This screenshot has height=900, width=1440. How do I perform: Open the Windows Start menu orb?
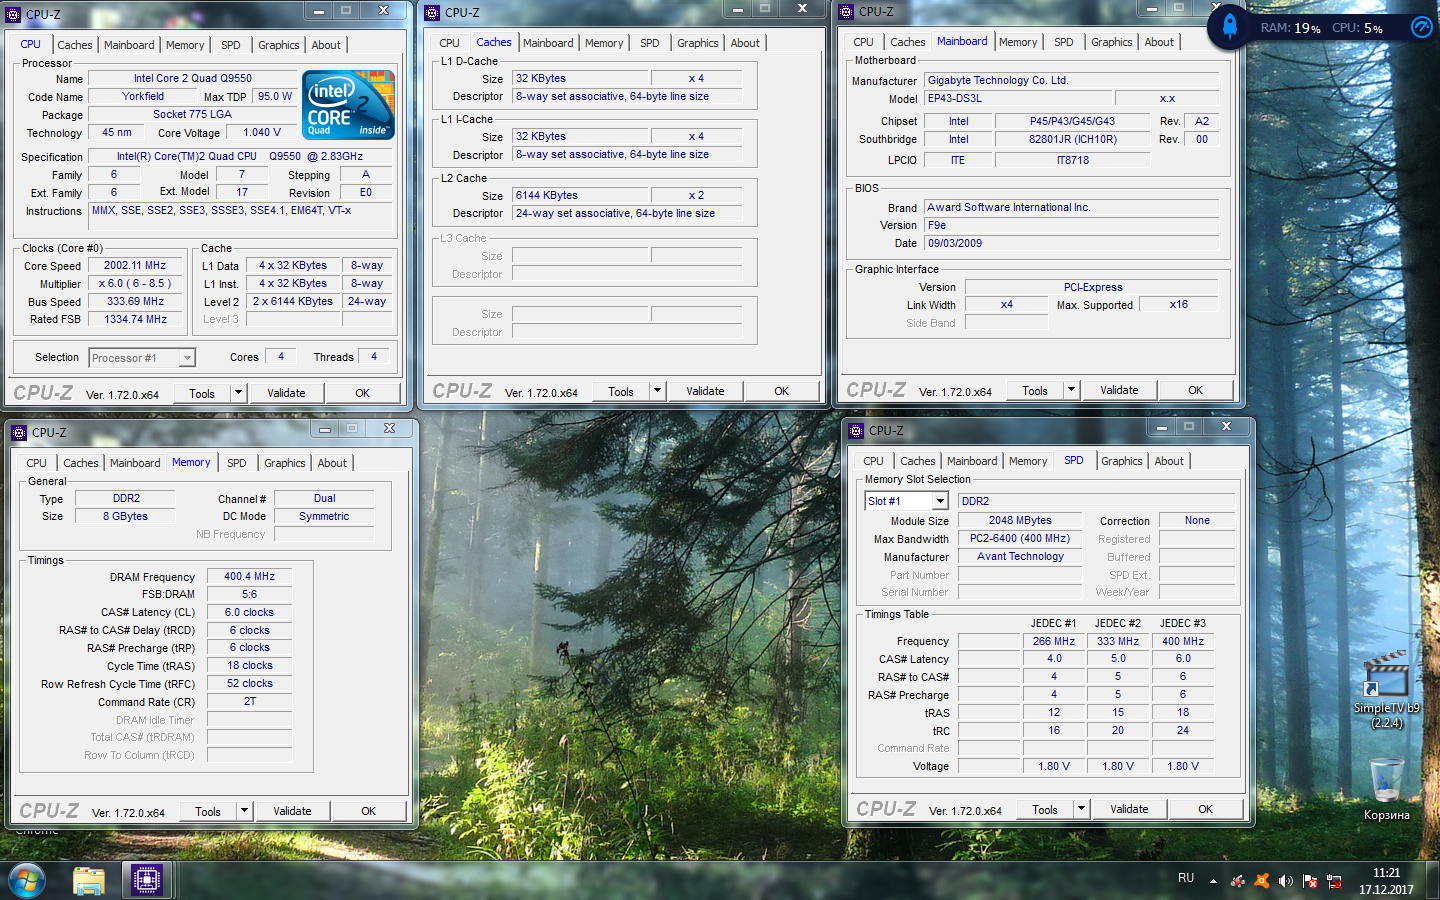pyautogui.click(x=27, y=881)
